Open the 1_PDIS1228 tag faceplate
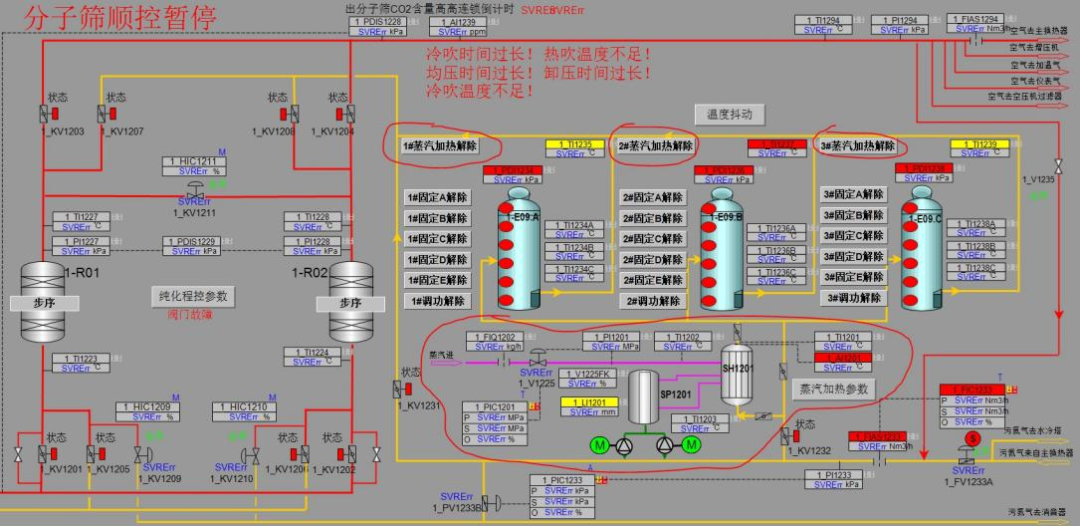This screenshot has width=1080, height=526. click(378, 27)
